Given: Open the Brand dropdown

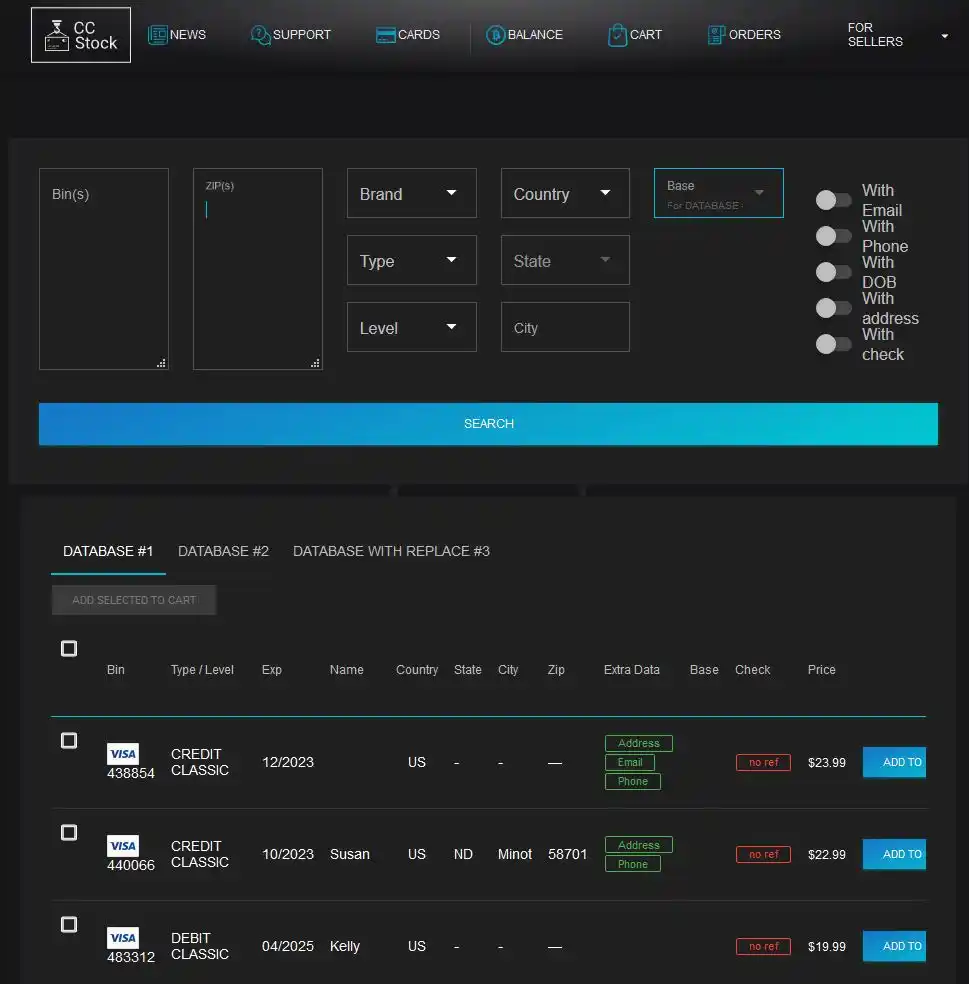Looking at the screenshot, I should point(411,193).
